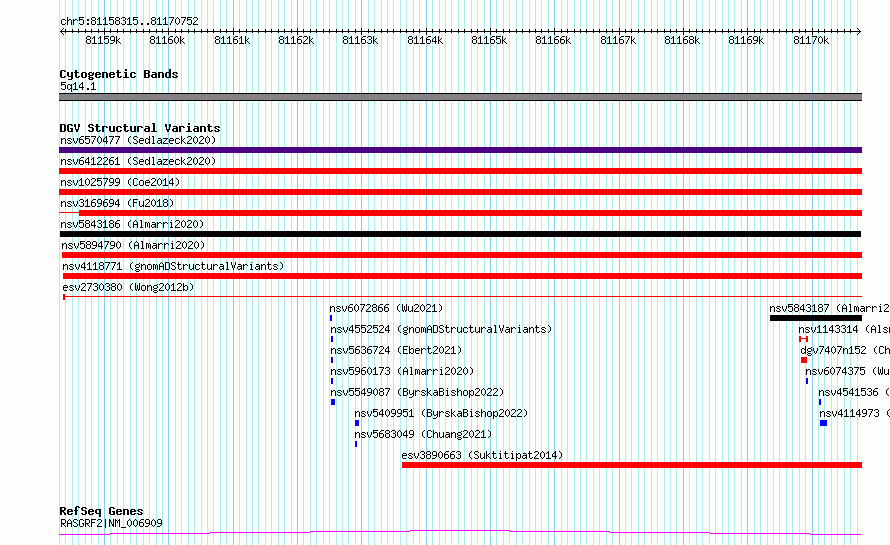Click the ruler's right arrow end
The height and width of the screenshot is (545, 890).
pos(859,31)
